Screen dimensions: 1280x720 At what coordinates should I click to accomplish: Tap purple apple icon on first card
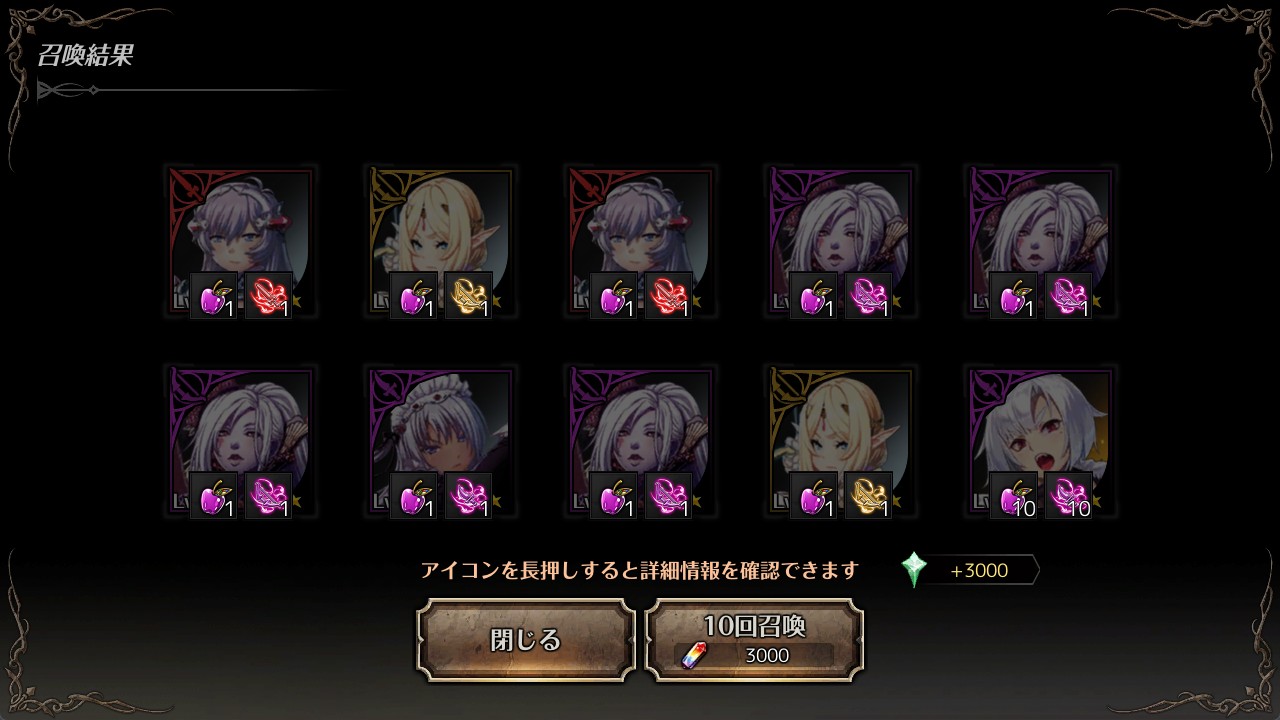click(x=215, y=296)
